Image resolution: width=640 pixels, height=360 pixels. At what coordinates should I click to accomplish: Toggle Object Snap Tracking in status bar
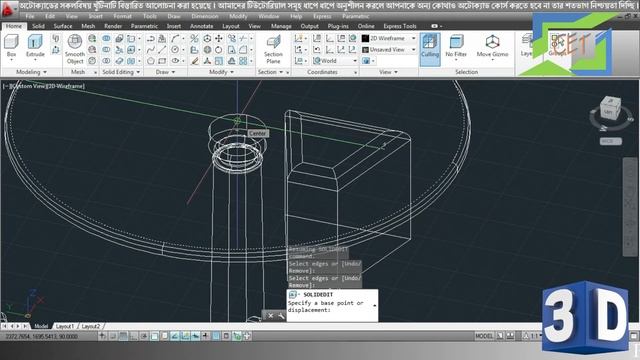point(175,336)
